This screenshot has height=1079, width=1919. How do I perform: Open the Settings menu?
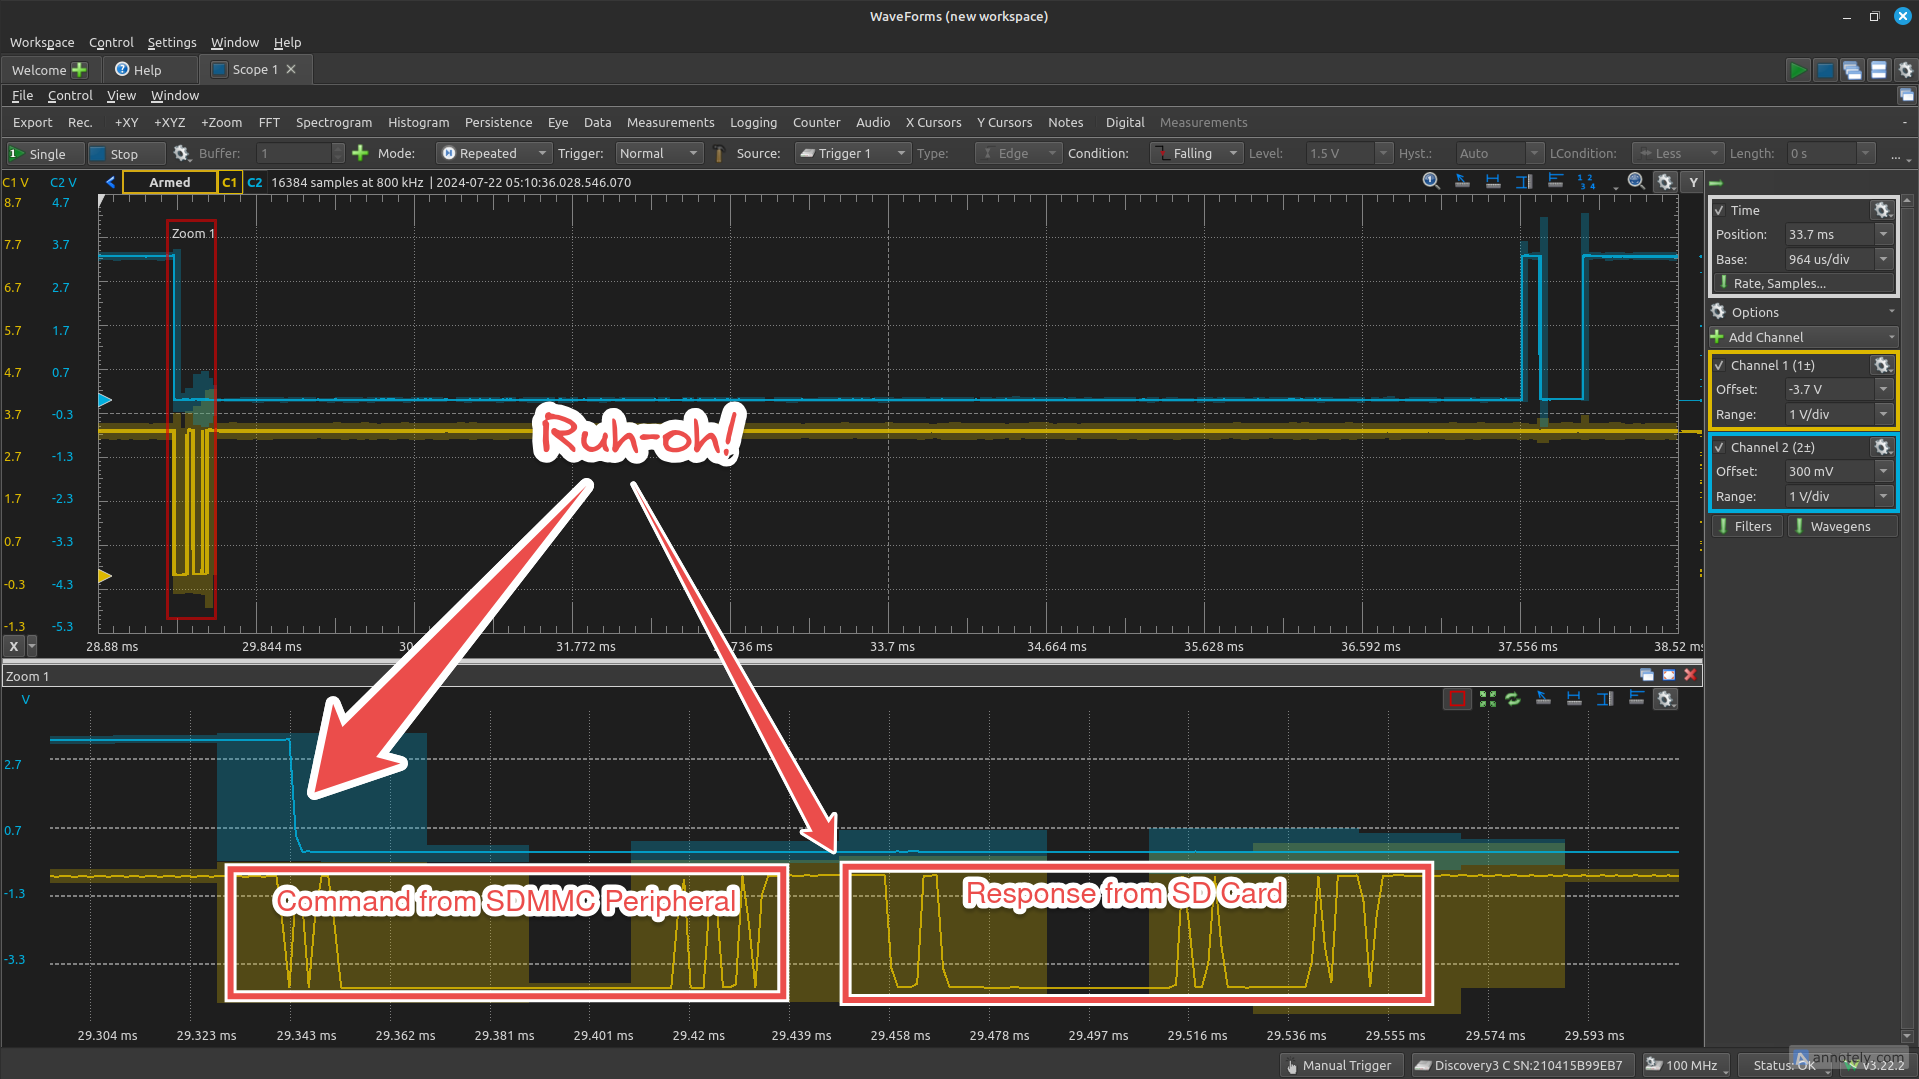[172, 42]
